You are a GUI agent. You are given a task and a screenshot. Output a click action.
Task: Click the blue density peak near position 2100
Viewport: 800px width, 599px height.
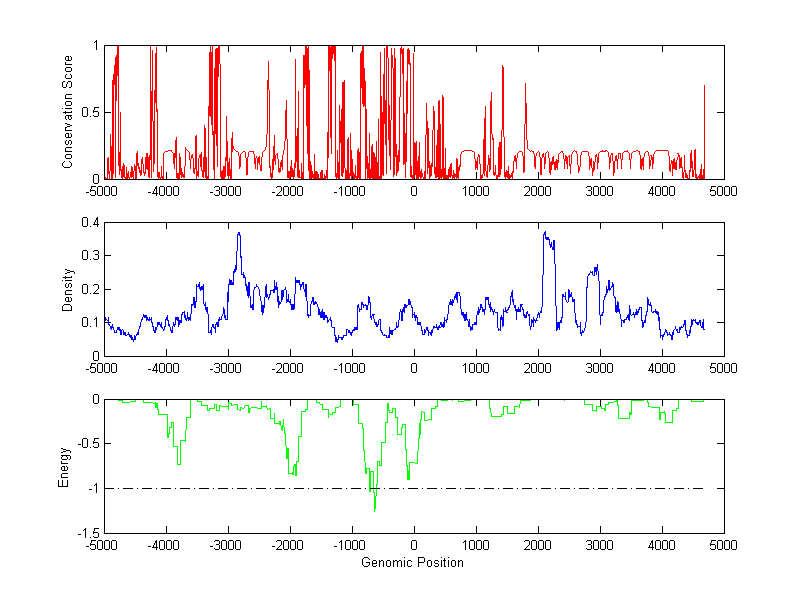pyautogui.click(x=545, y=234)
